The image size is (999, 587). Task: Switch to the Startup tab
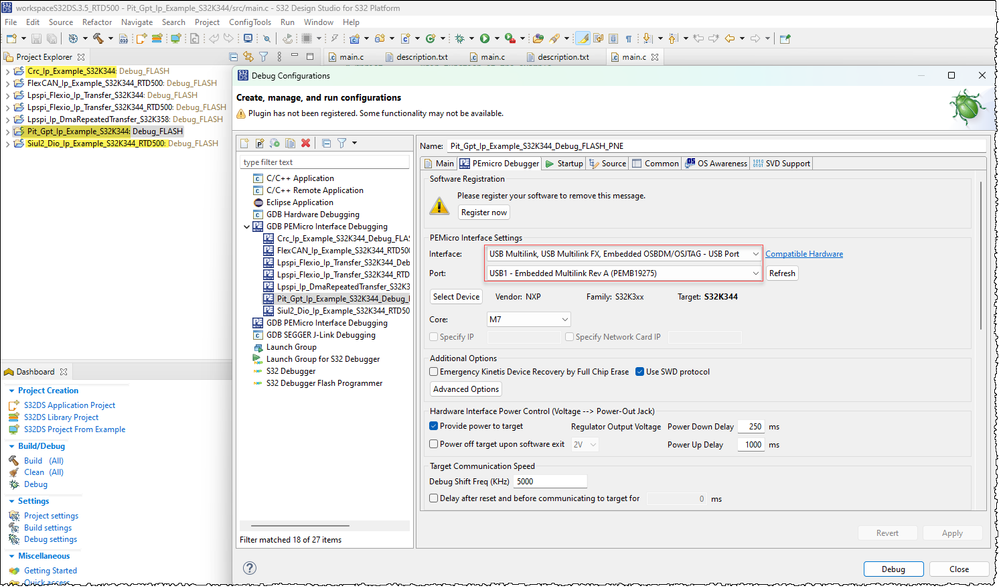point(565,163)
